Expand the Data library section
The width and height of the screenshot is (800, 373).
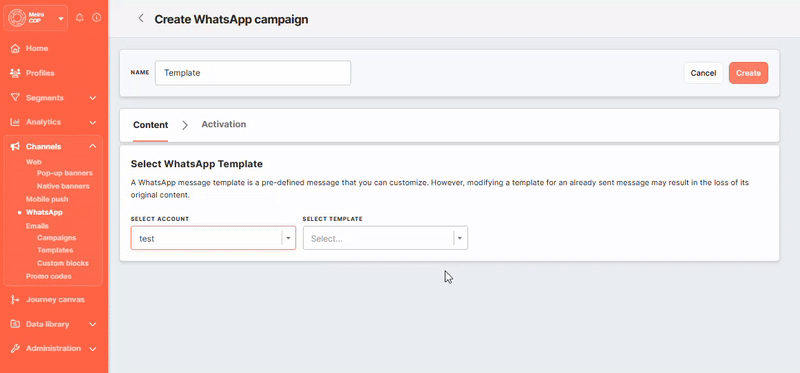tap(93, 324)
